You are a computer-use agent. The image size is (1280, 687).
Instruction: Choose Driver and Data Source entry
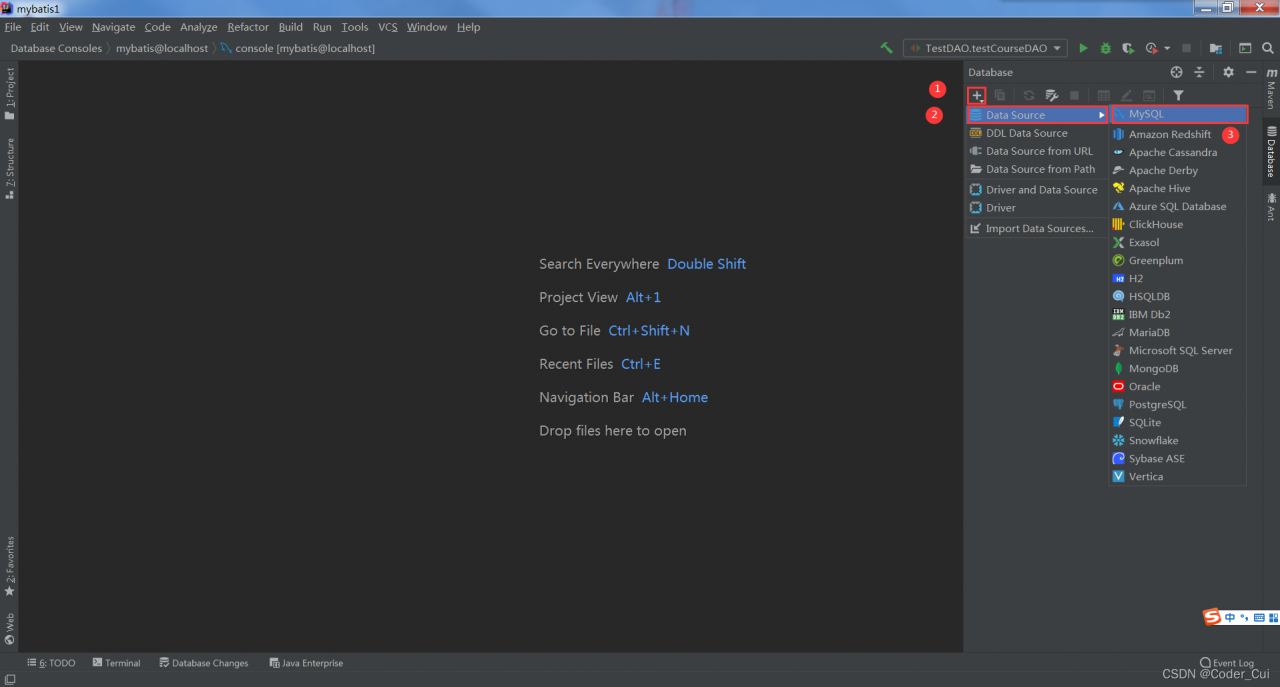pos(1037,190)
